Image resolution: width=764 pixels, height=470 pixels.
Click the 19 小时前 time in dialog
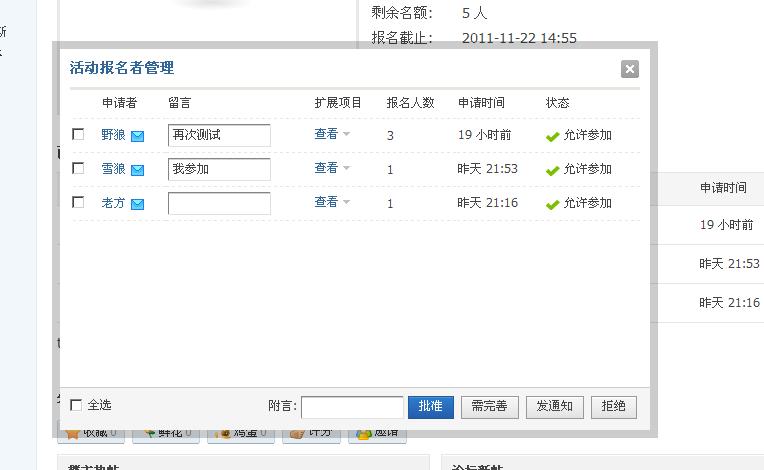[x=484, y=135]
